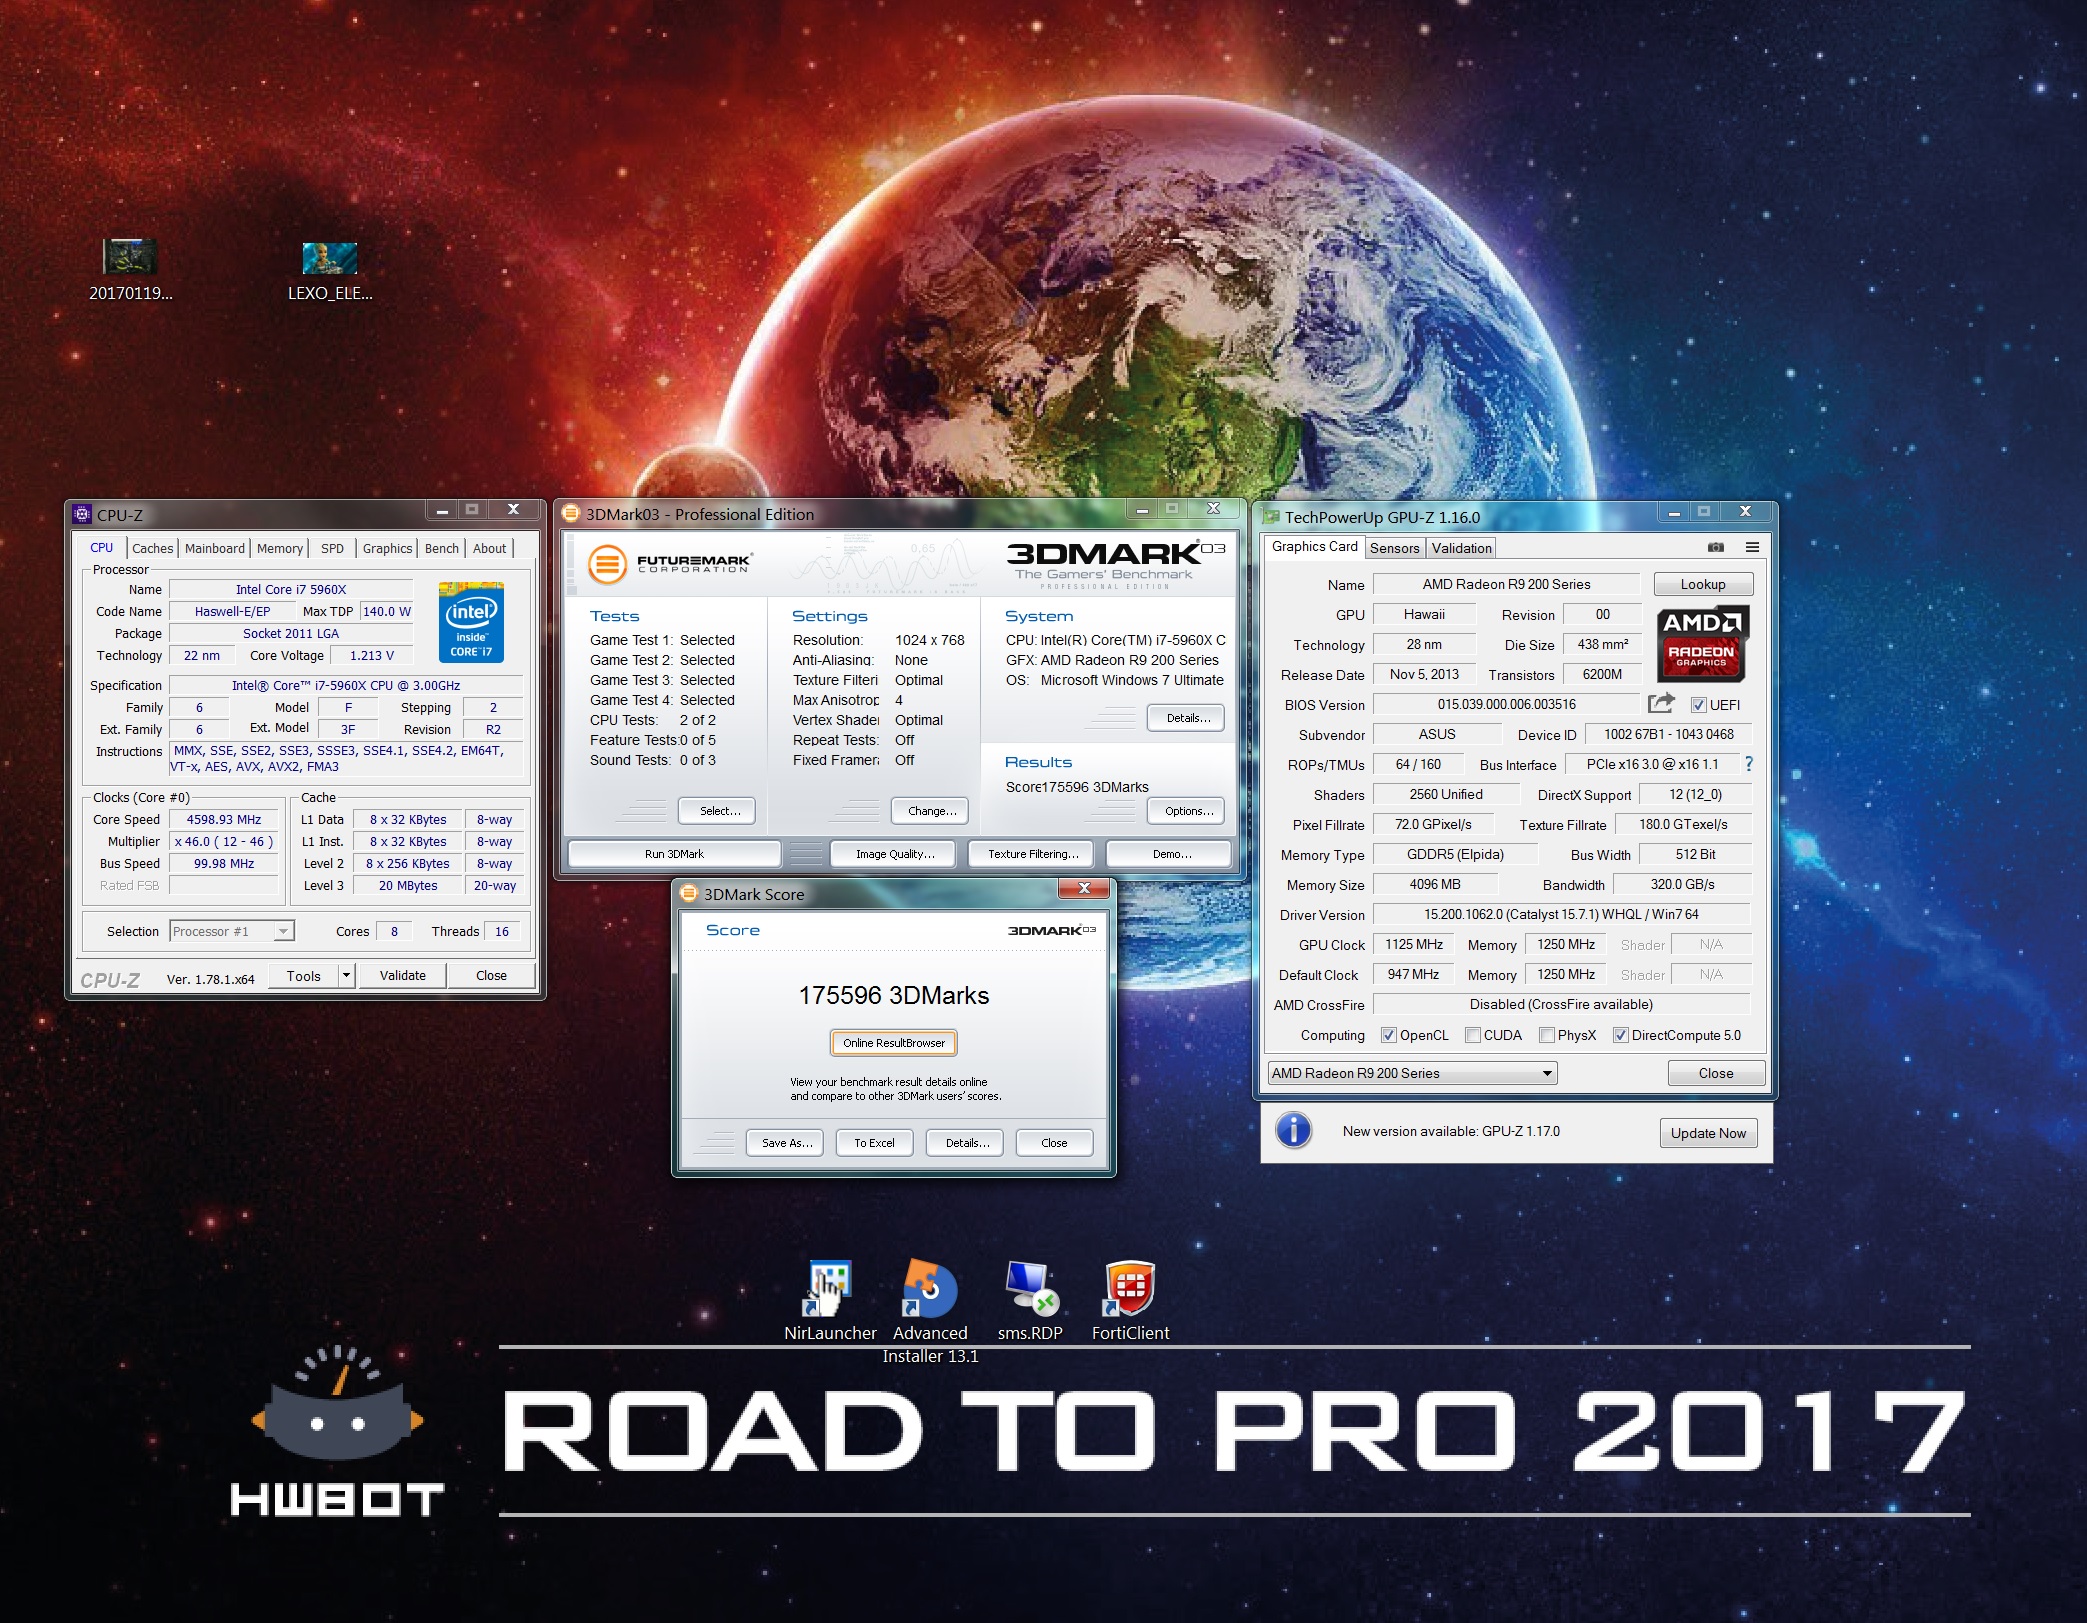Click Details... in 3DMark Score window

pos(966,1143)
